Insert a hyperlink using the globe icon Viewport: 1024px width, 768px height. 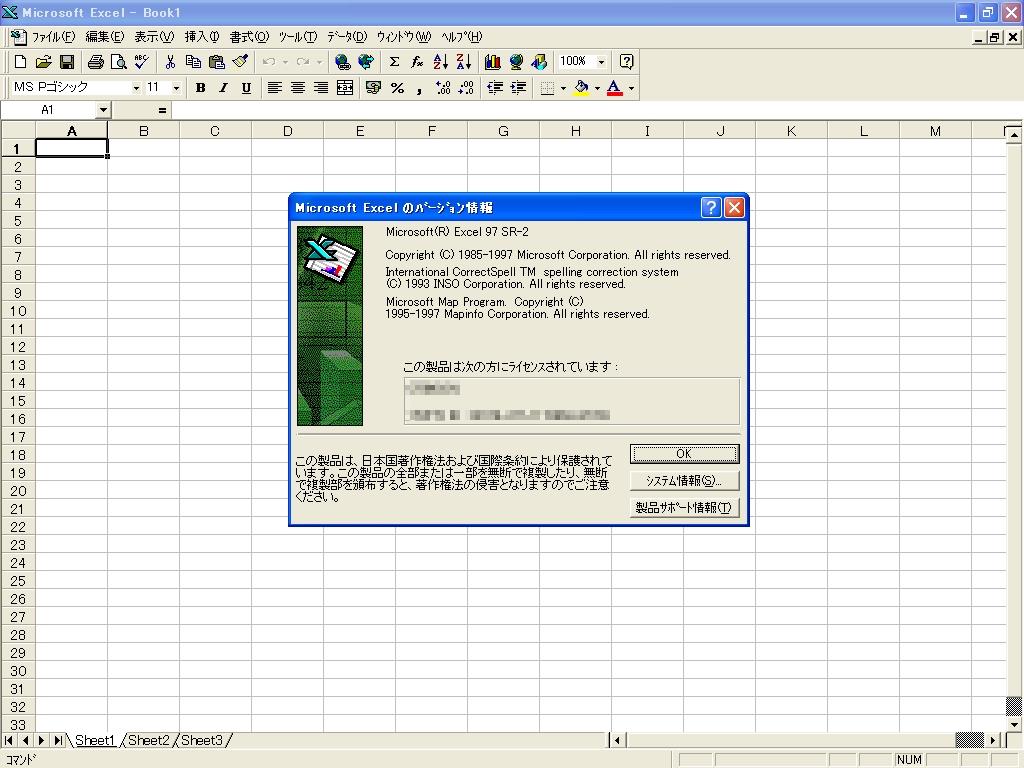point(342,62)
